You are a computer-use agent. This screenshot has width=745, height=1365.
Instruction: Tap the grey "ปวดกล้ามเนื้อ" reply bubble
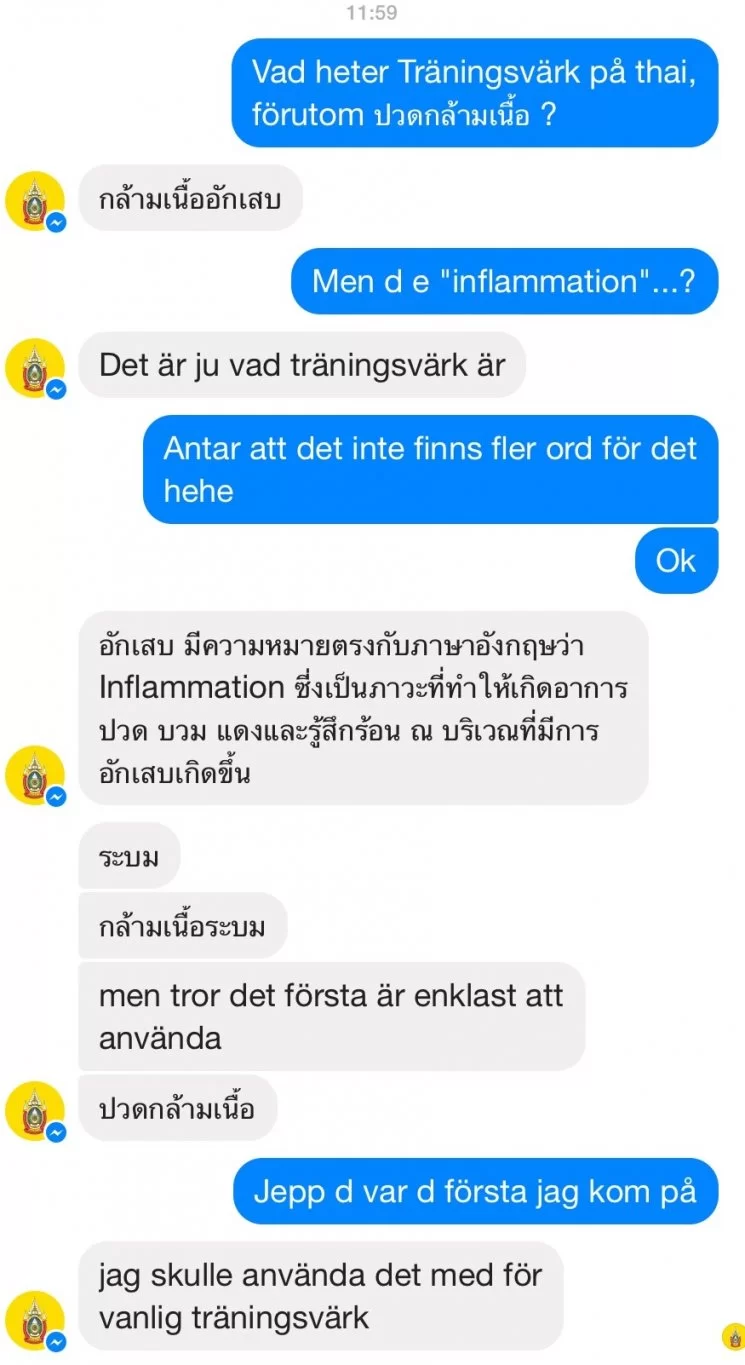tap(177, 1108)
